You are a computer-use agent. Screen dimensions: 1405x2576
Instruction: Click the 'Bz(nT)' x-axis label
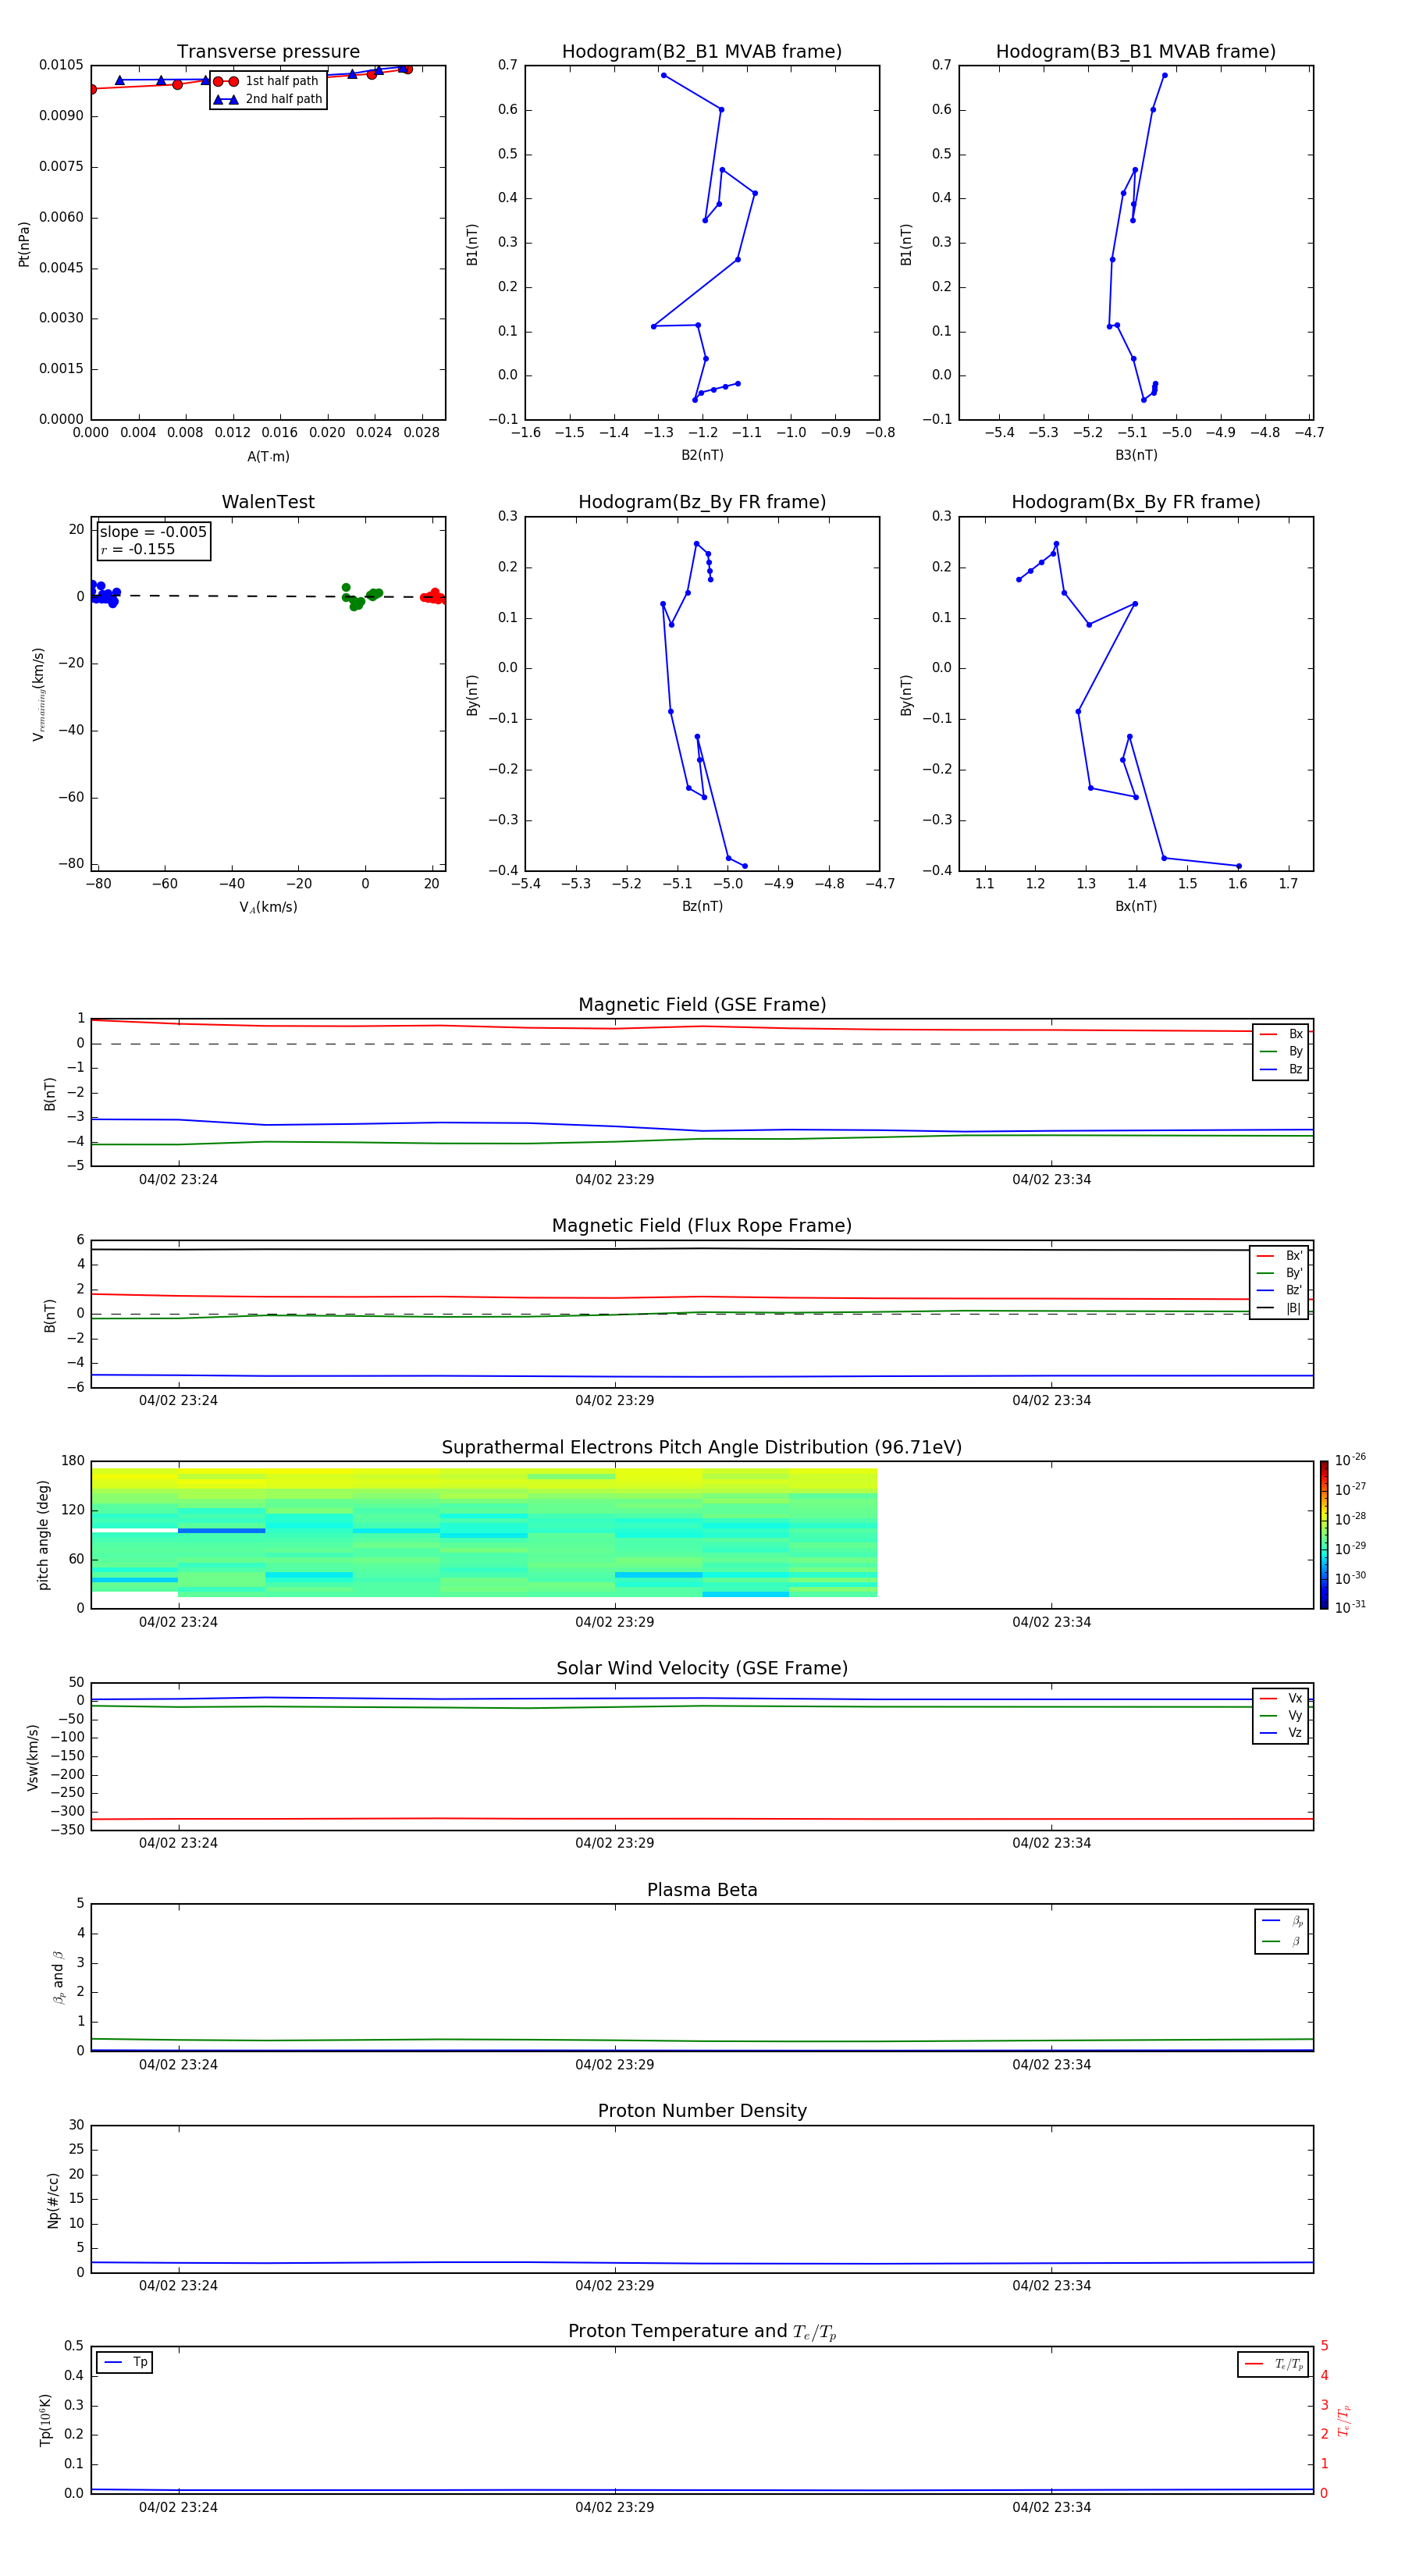click(702, 906)
